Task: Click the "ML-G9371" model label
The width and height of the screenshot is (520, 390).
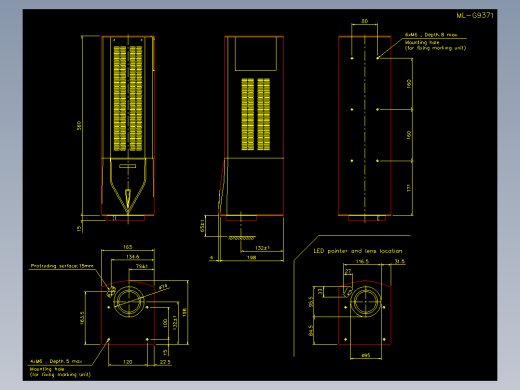Action: 475,15
